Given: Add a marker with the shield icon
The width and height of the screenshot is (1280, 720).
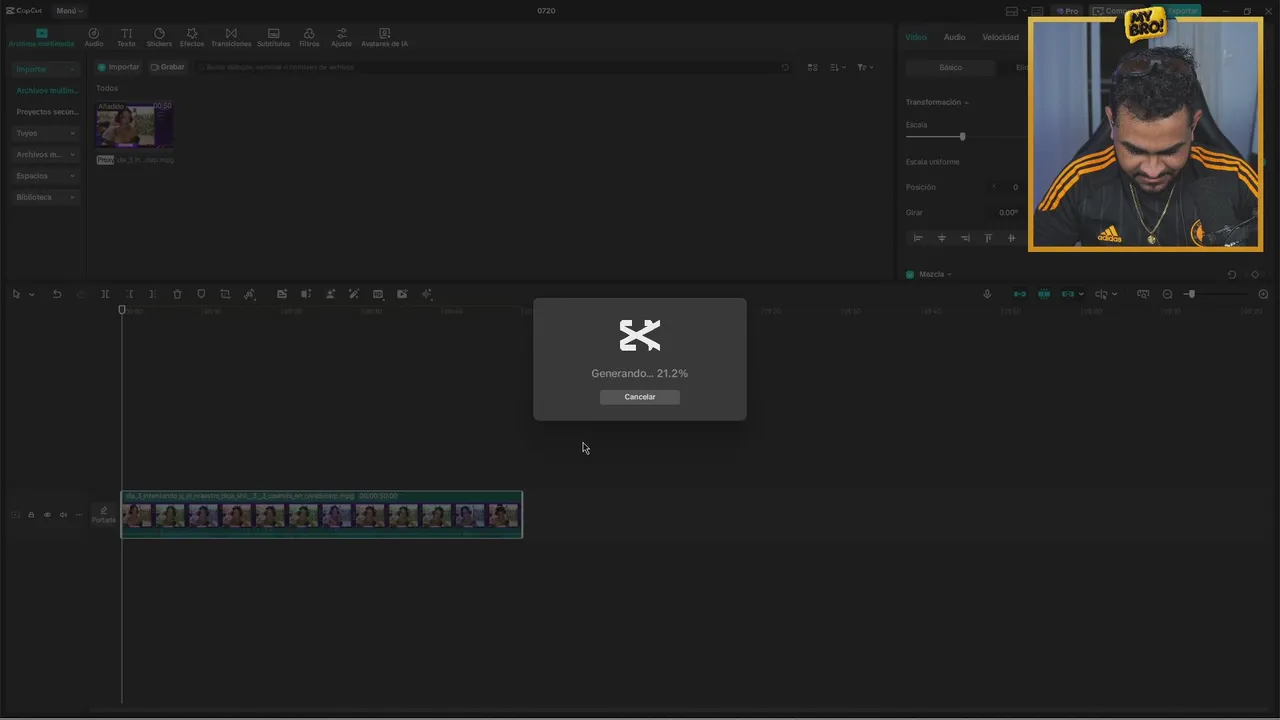Looking at the screenshot, I should (x=201, y=294).
